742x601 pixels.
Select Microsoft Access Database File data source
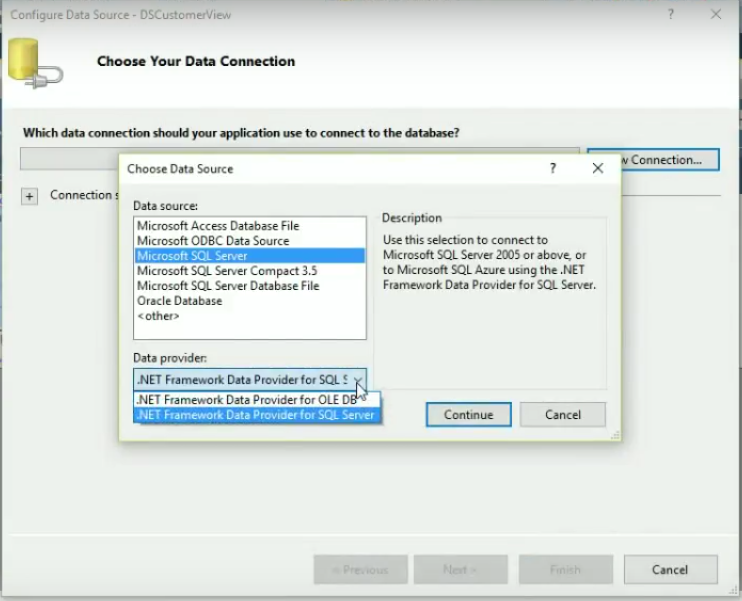[x=250, y=226]
